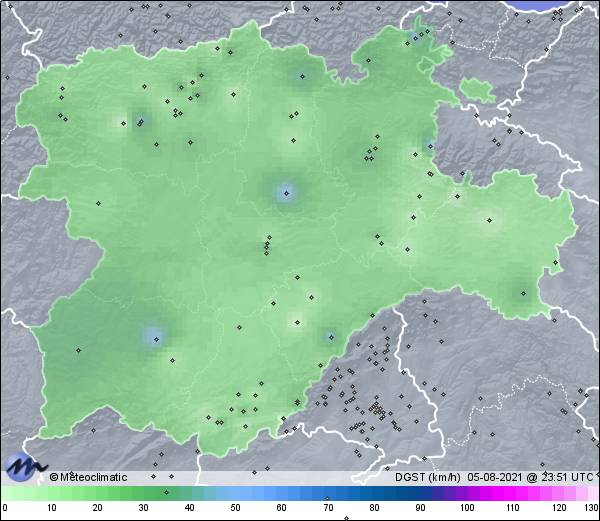Click scale label 130
The height and width of the screenshot is (521, 600).
click(x=591, y=508)
